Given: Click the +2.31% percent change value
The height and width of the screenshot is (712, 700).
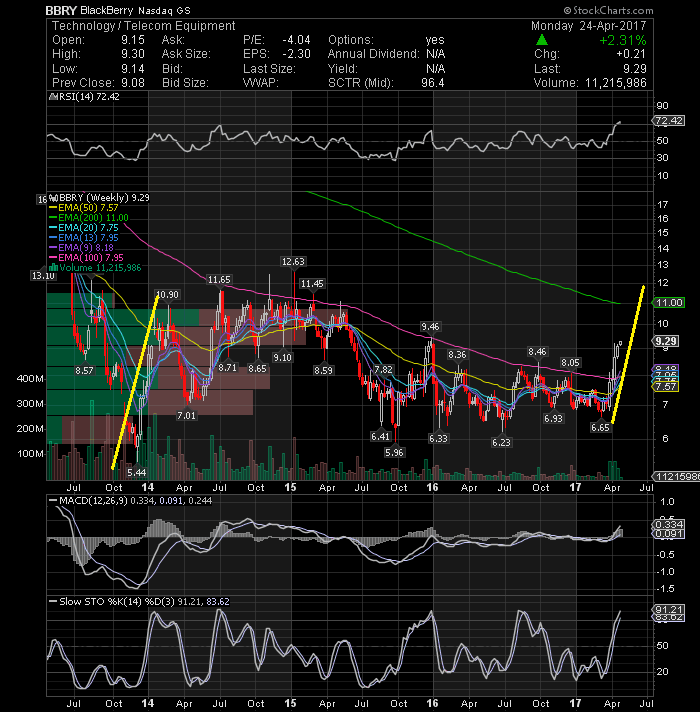Looking at the screenshot, I should [622, 40].
